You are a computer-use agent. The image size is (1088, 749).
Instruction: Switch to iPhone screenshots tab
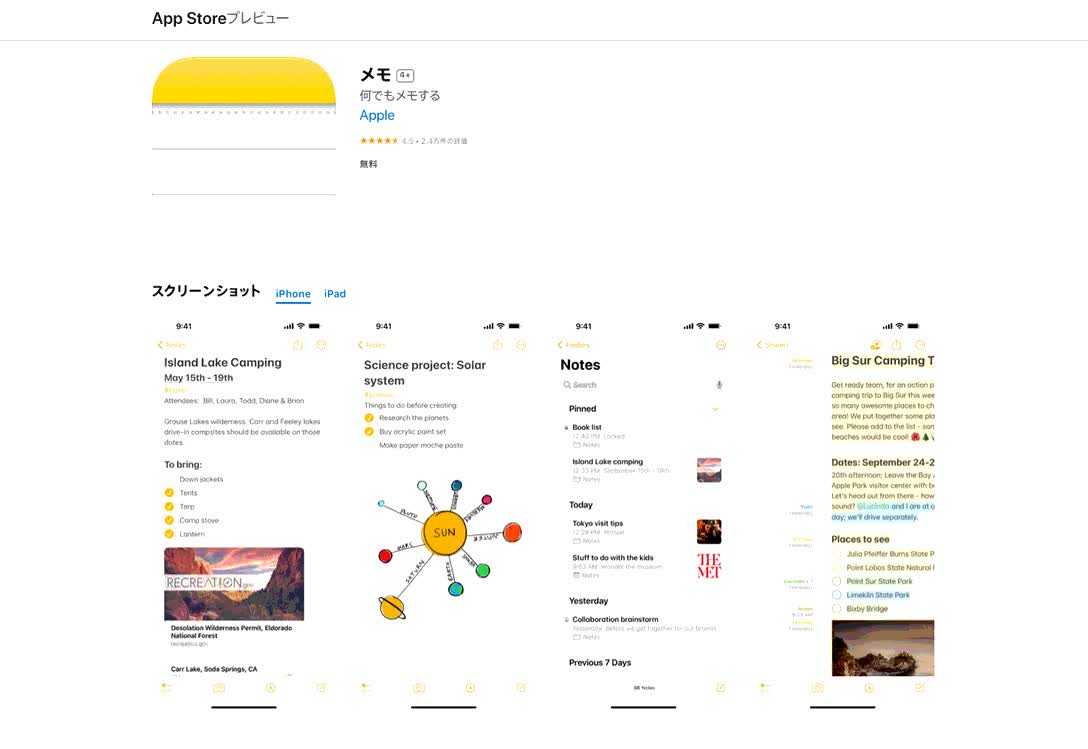(x=293, y=294)
